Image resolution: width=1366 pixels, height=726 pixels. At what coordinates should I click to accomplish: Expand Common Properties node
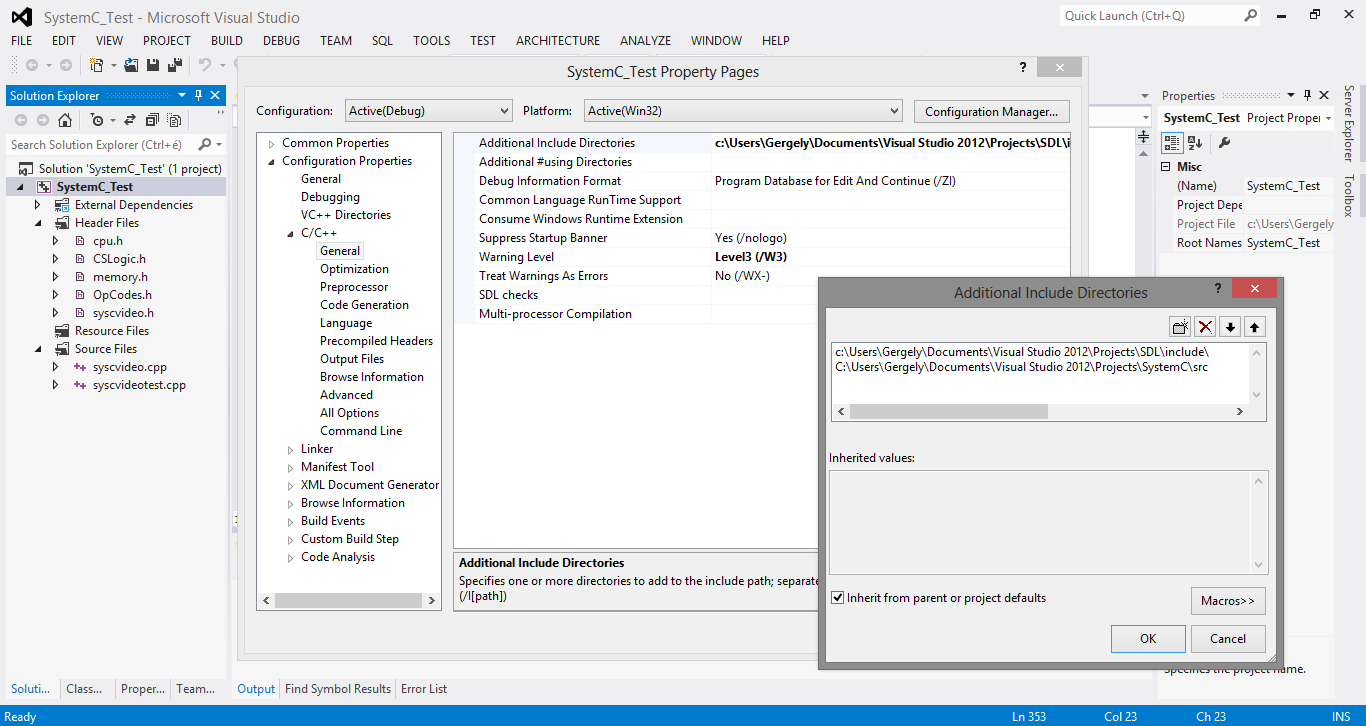coord(271,144)
